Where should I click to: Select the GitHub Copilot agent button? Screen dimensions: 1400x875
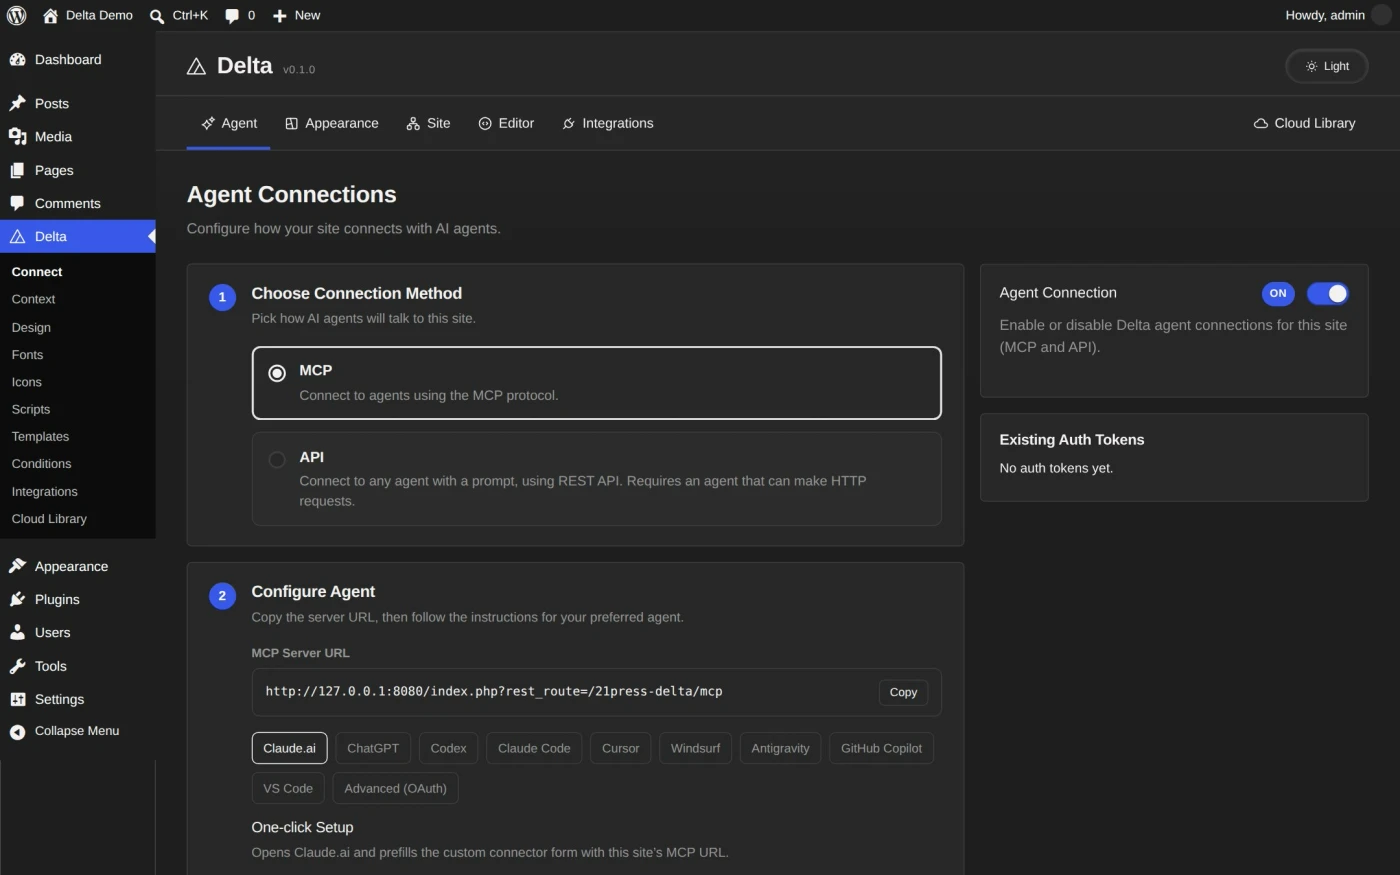tap(881, 748)
